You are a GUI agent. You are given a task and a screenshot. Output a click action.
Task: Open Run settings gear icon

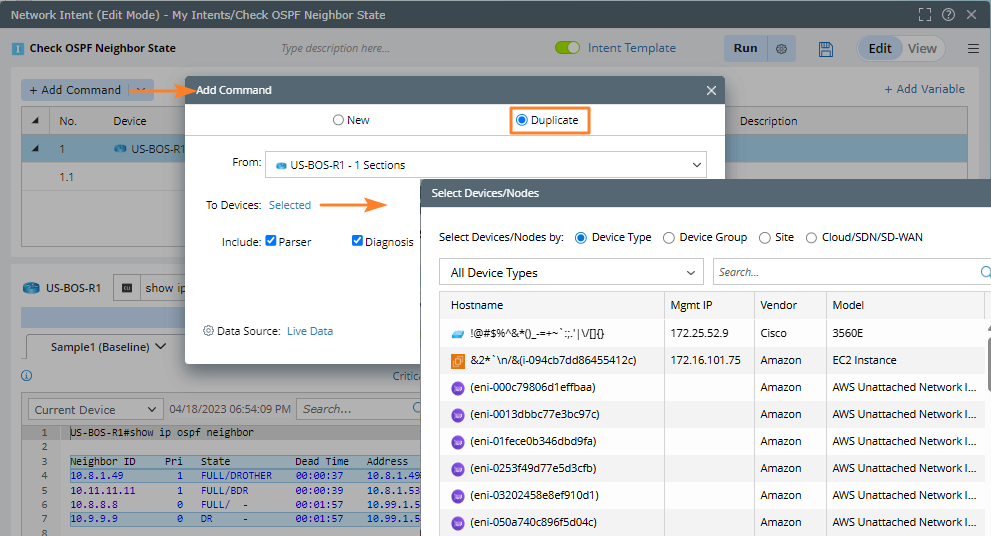pos(782,49)
